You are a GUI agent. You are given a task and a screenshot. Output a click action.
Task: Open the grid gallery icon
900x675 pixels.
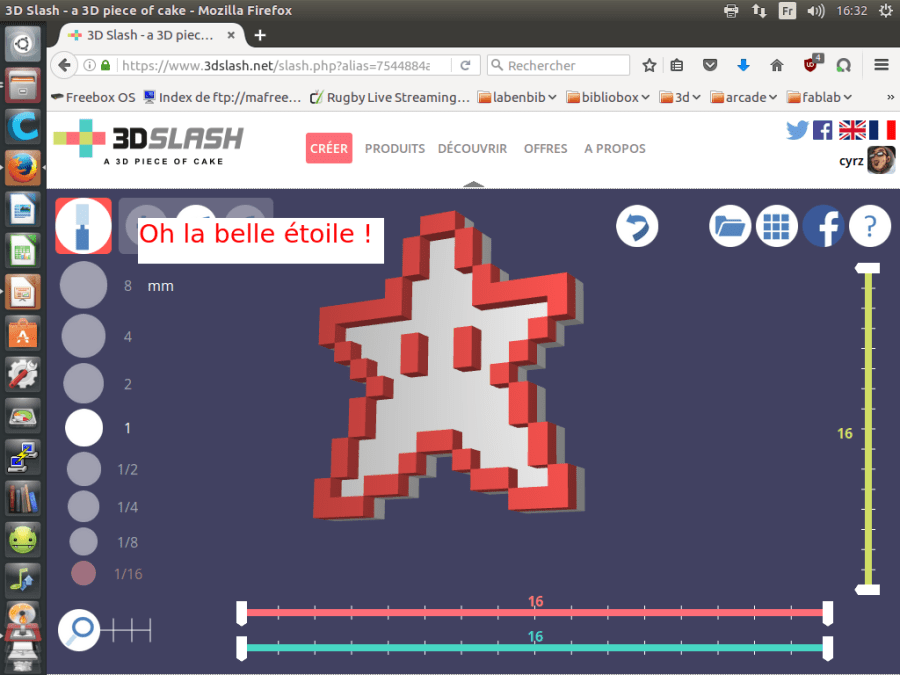776,226
